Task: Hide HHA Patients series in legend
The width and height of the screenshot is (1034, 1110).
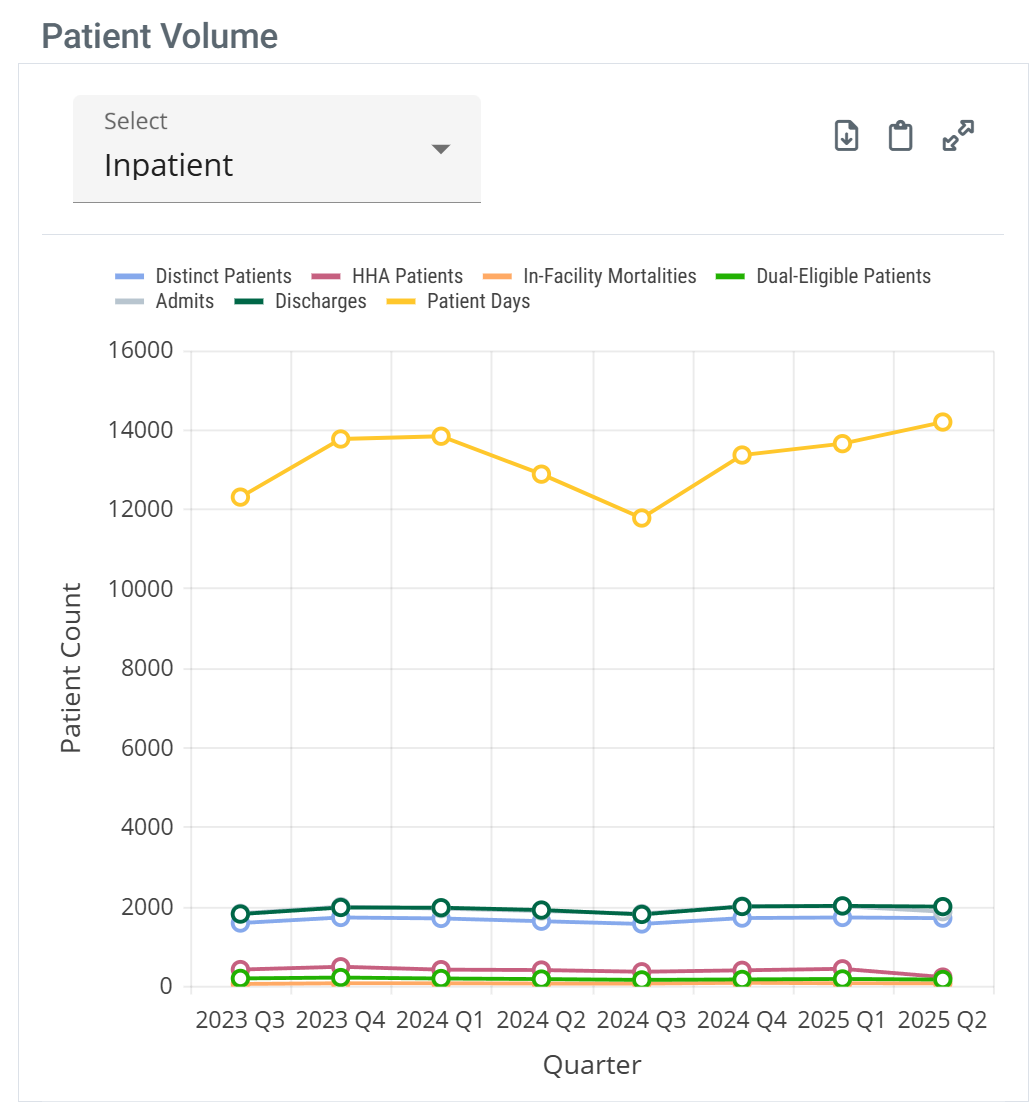Action: point(407,276)
